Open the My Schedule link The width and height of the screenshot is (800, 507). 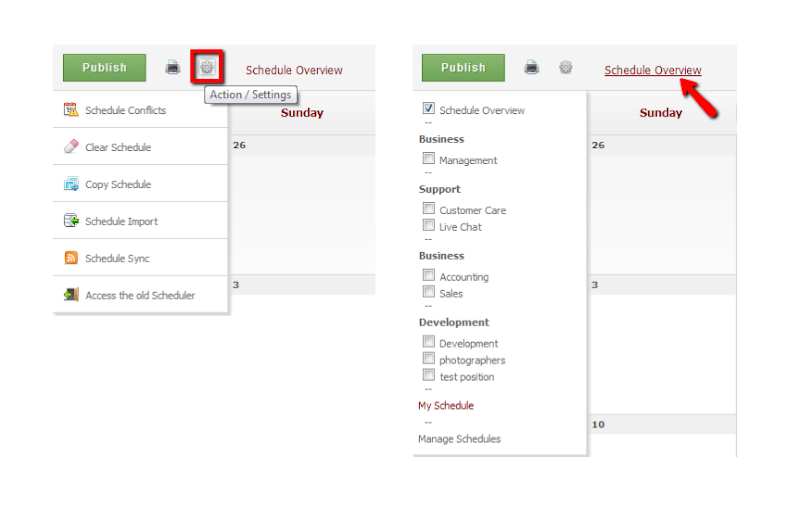click(x=446, y=405)
